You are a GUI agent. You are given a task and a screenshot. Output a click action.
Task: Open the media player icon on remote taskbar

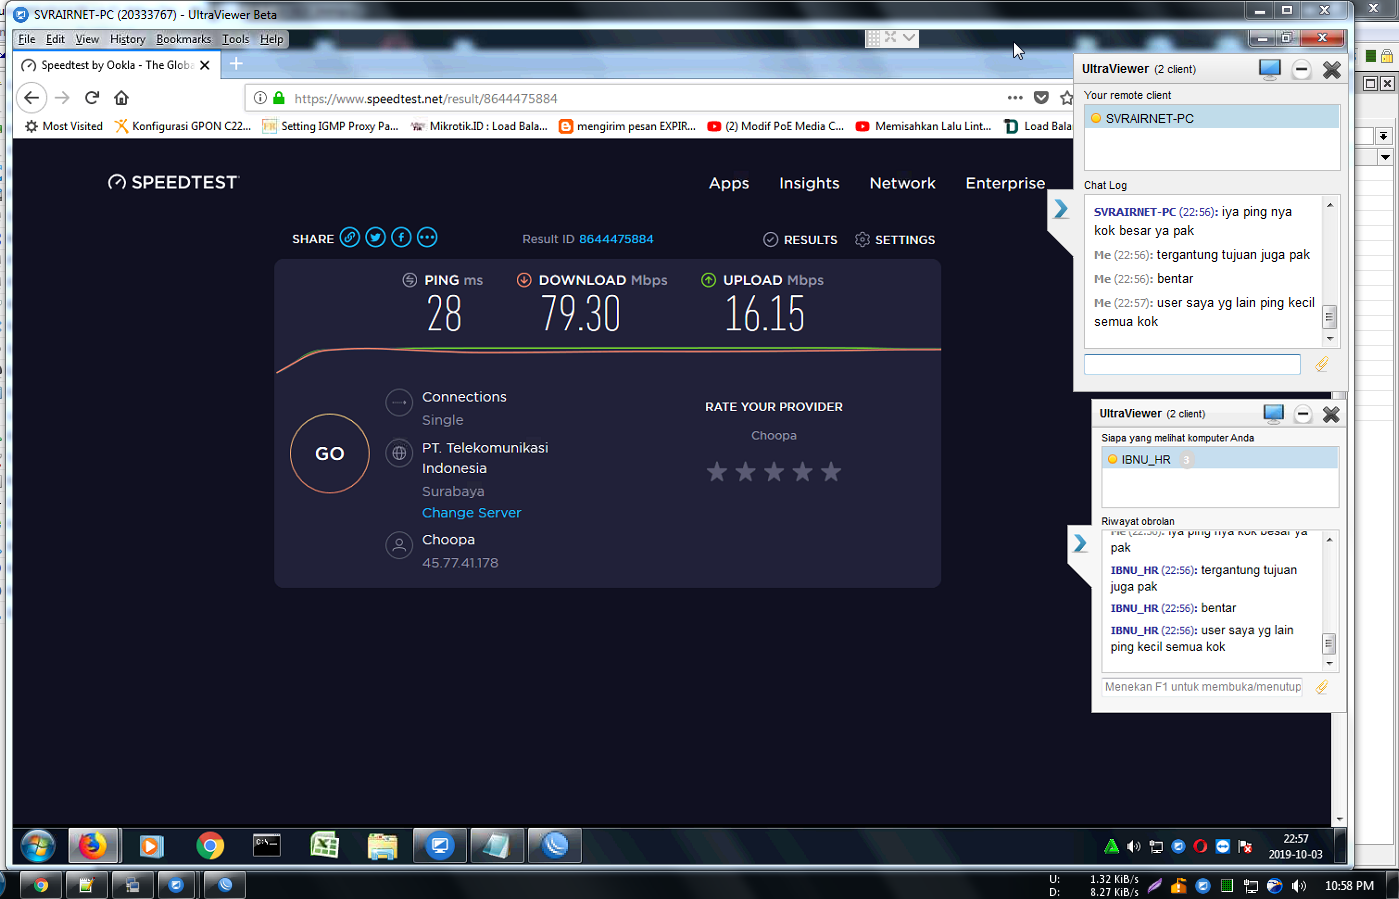151,846
